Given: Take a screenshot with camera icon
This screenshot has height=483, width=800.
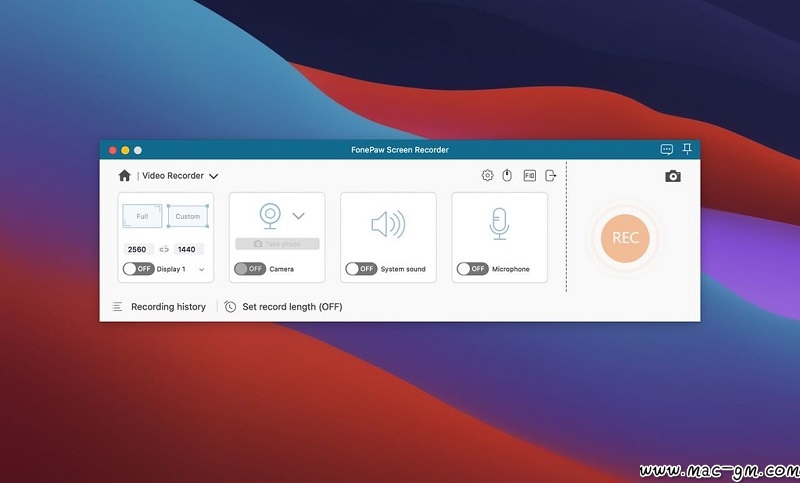Looking at the screenshot, I should [x=673, y=176].
